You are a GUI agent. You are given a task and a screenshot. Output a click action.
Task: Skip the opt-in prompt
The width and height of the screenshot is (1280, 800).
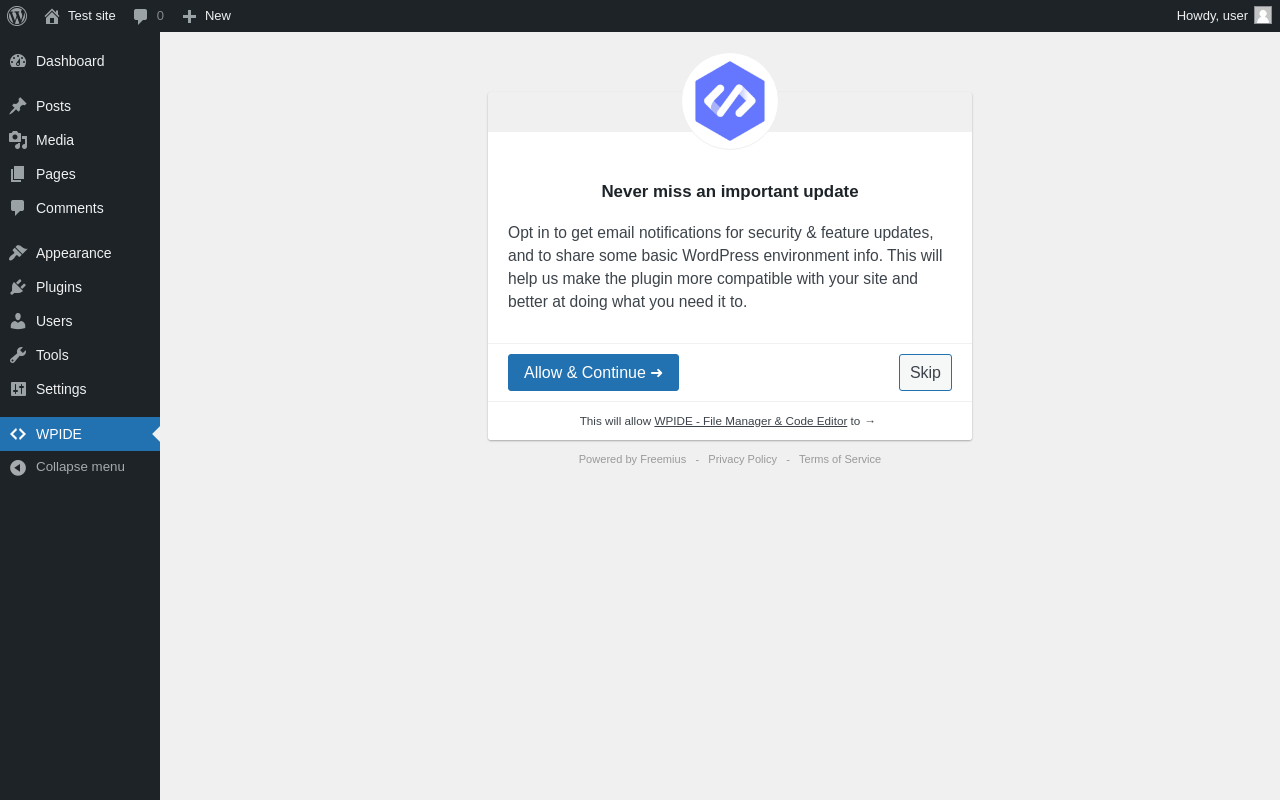tap(925, 372)
